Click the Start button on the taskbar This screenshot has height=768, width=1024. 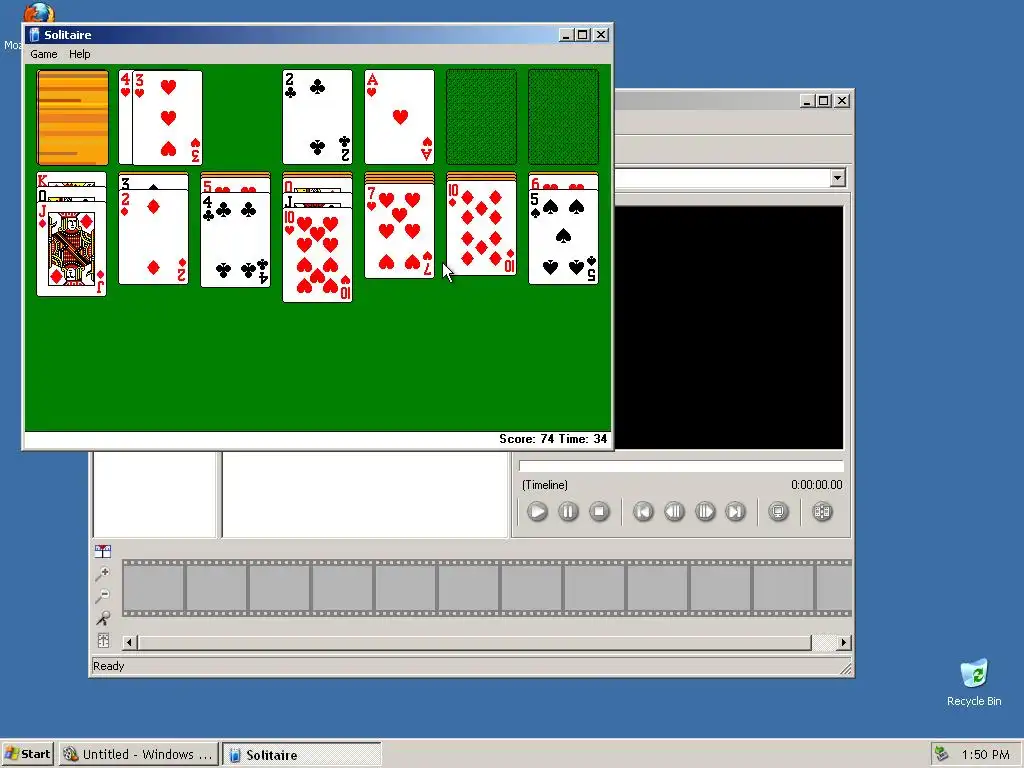click(27, 754)
